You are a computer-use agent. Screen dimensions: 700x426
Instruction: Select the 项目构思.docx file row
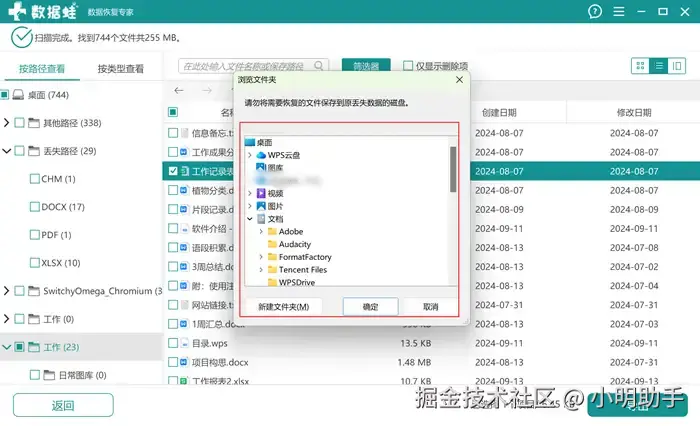[431, 362]
